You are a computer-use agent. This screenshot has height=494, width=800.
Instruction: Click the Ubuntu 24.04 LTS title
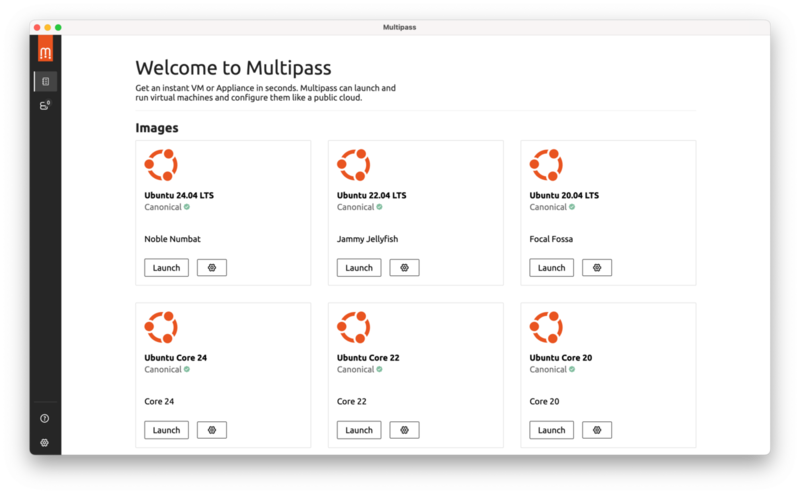click(179, 195)
